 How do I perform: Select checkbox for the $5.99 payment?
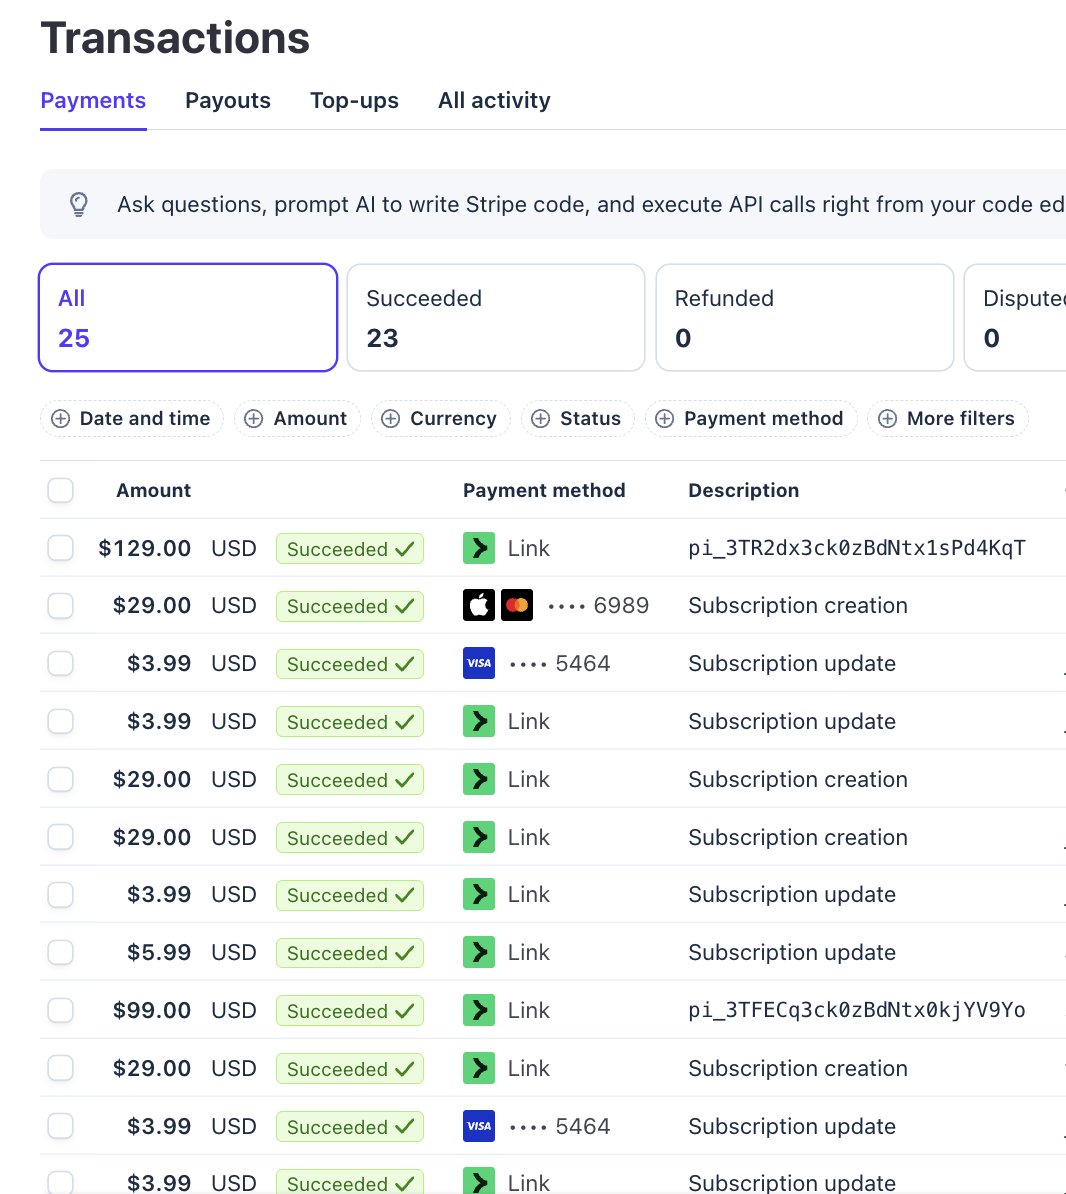pyautogui.click(x=61, y=953)
